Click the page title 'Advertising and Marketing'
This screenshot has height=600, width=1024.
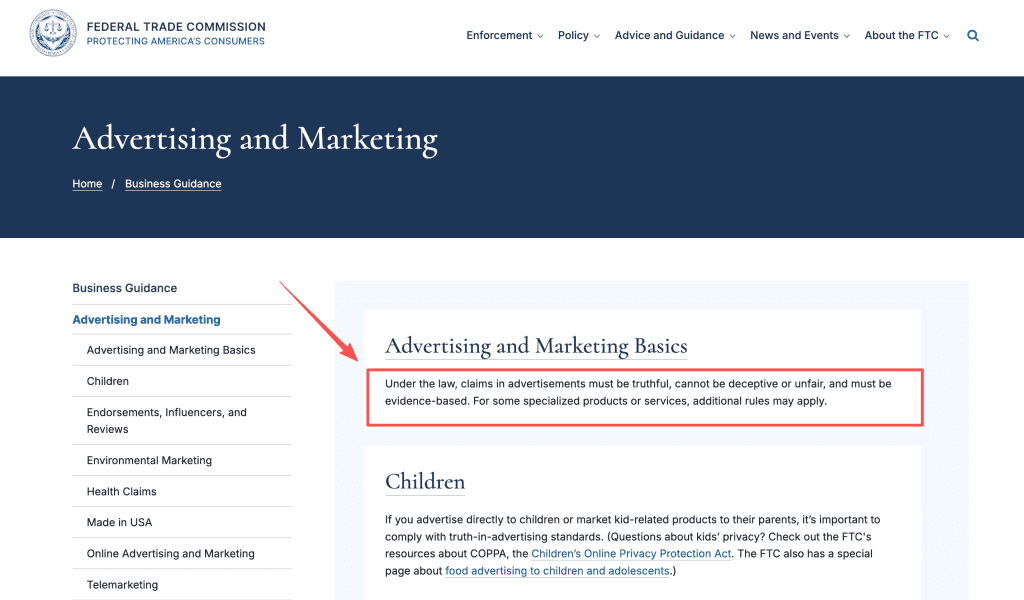(x=255, y=139)
